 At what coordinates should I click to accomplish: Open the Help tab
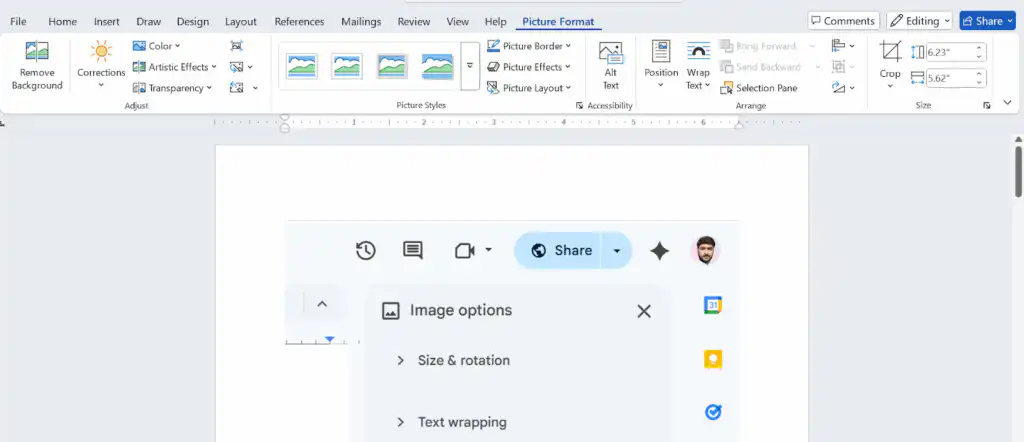pos(496,22)
